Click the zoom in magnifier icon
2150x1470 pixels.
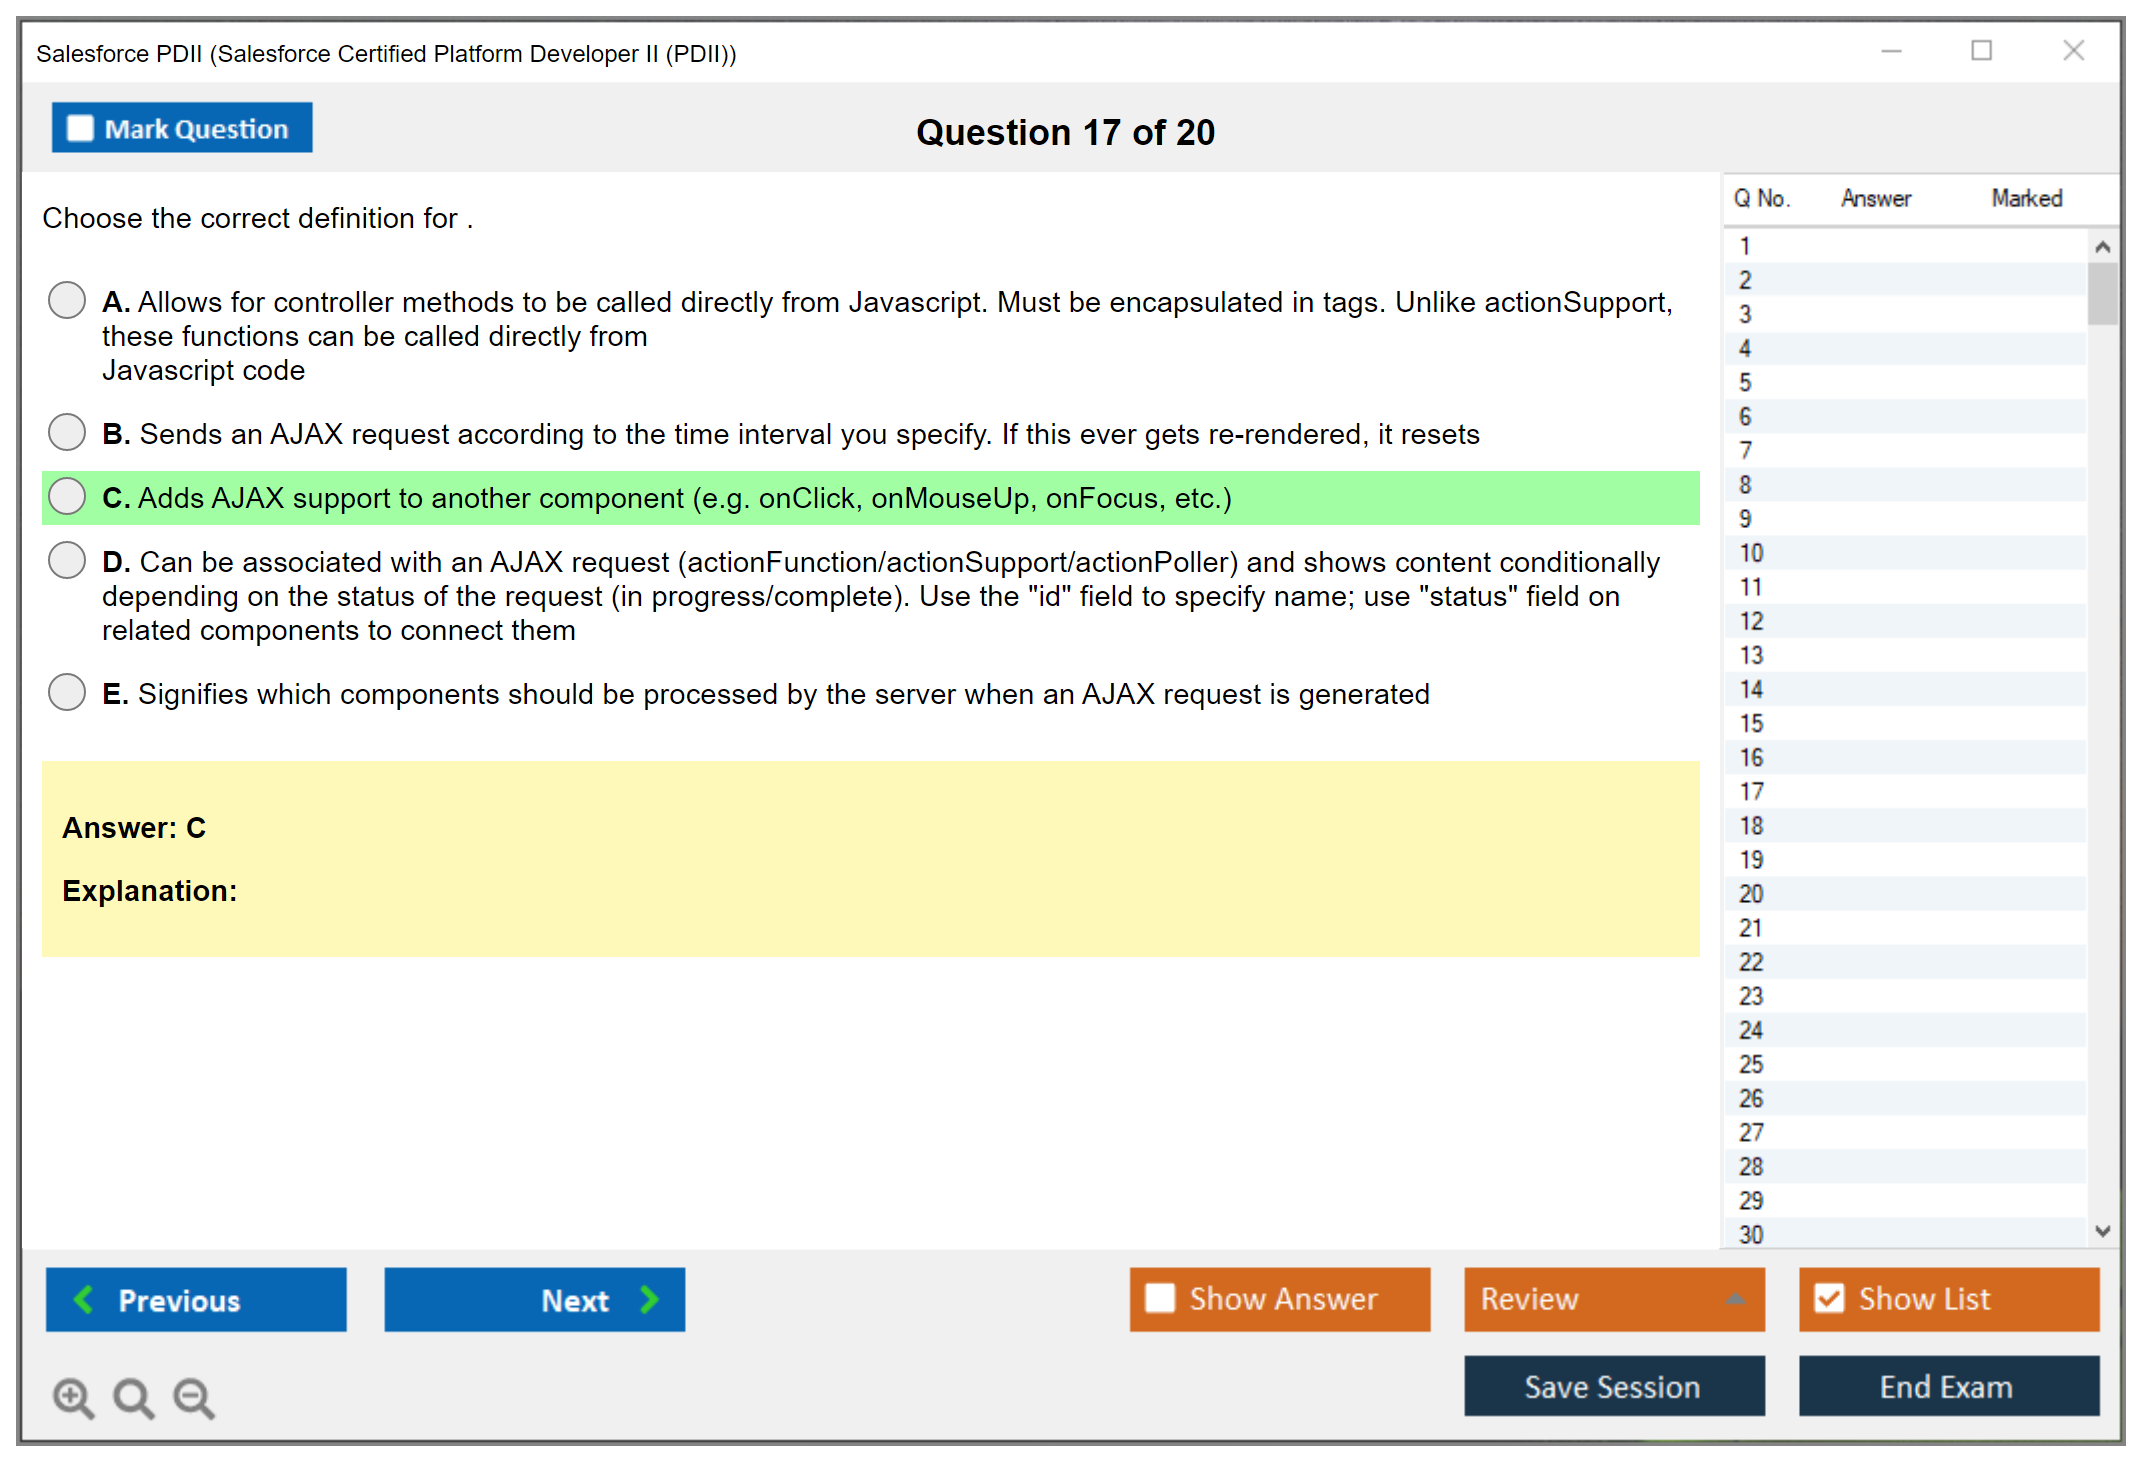[x=73, y=1397]
